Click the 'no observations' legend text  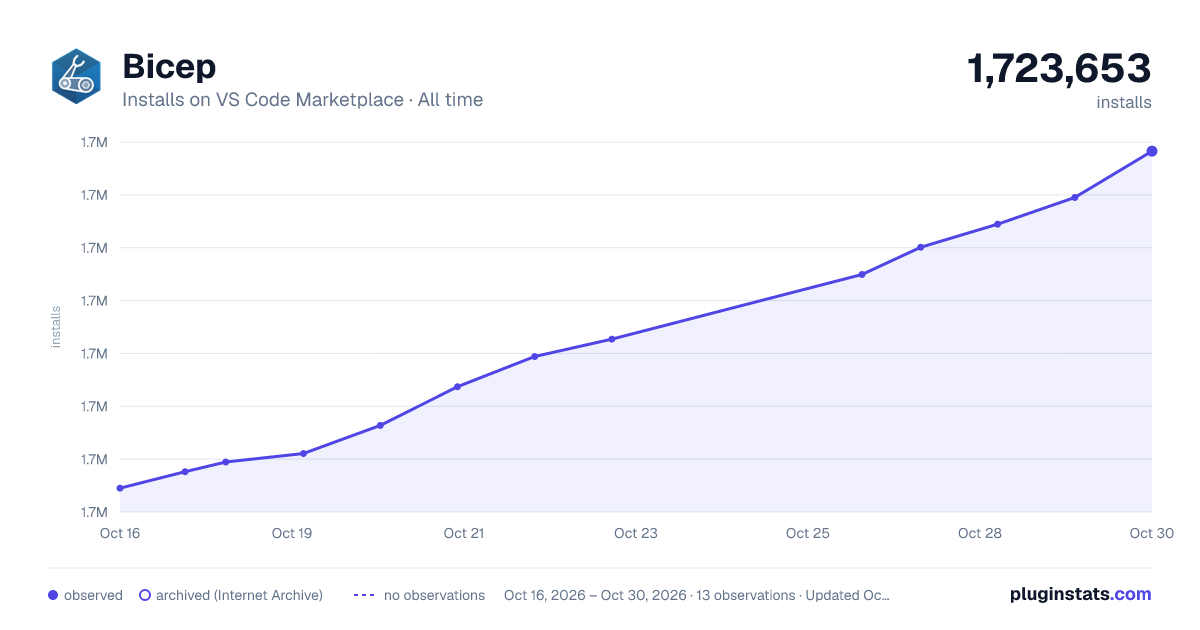tap(434, 595)
